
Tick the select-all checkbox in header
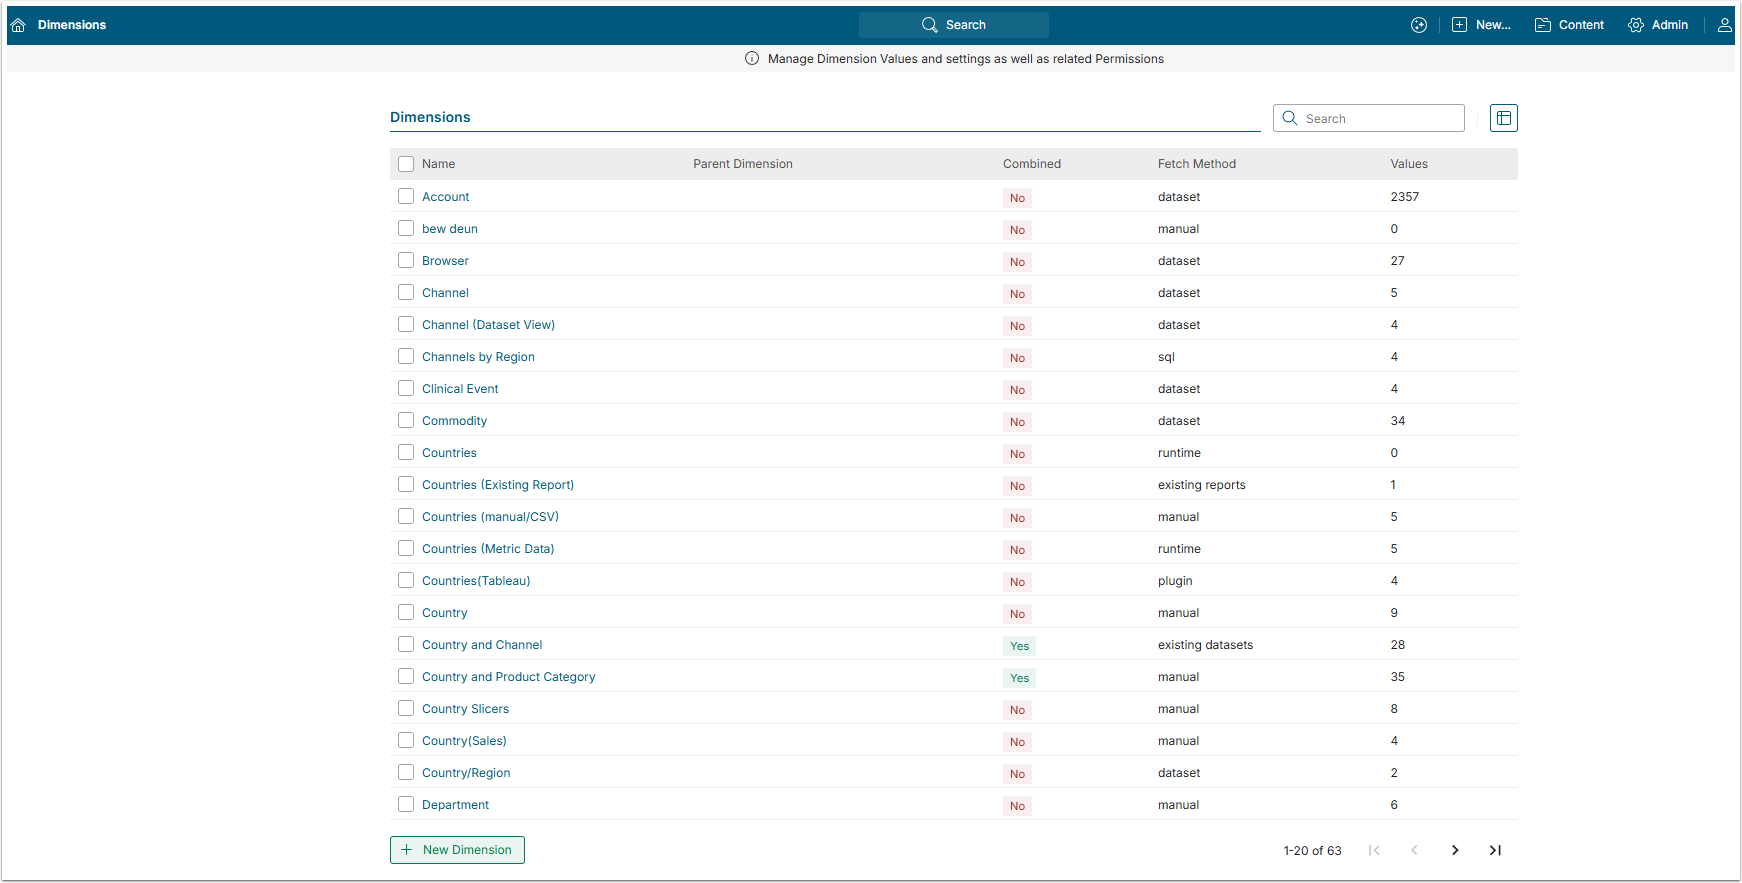click(x=406, y=164)
